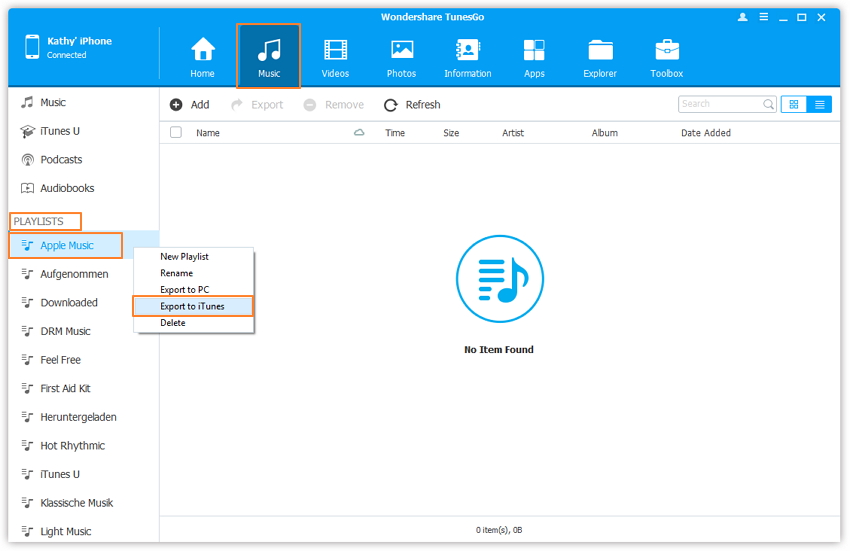Click the search magnifier icon
850x551 pixels.
(768, 104)
